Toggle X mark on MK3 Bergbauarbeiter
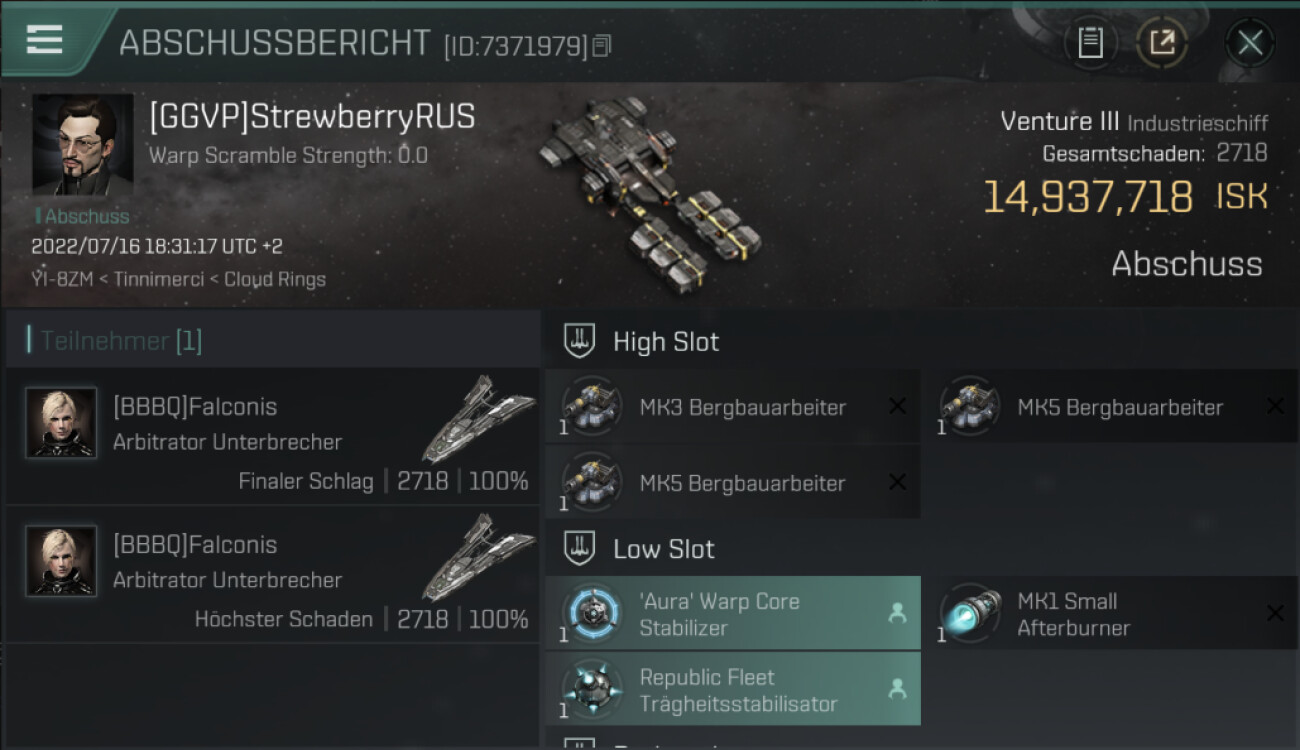The height and width of the screenshot is (750, 1300). point(898,406)
